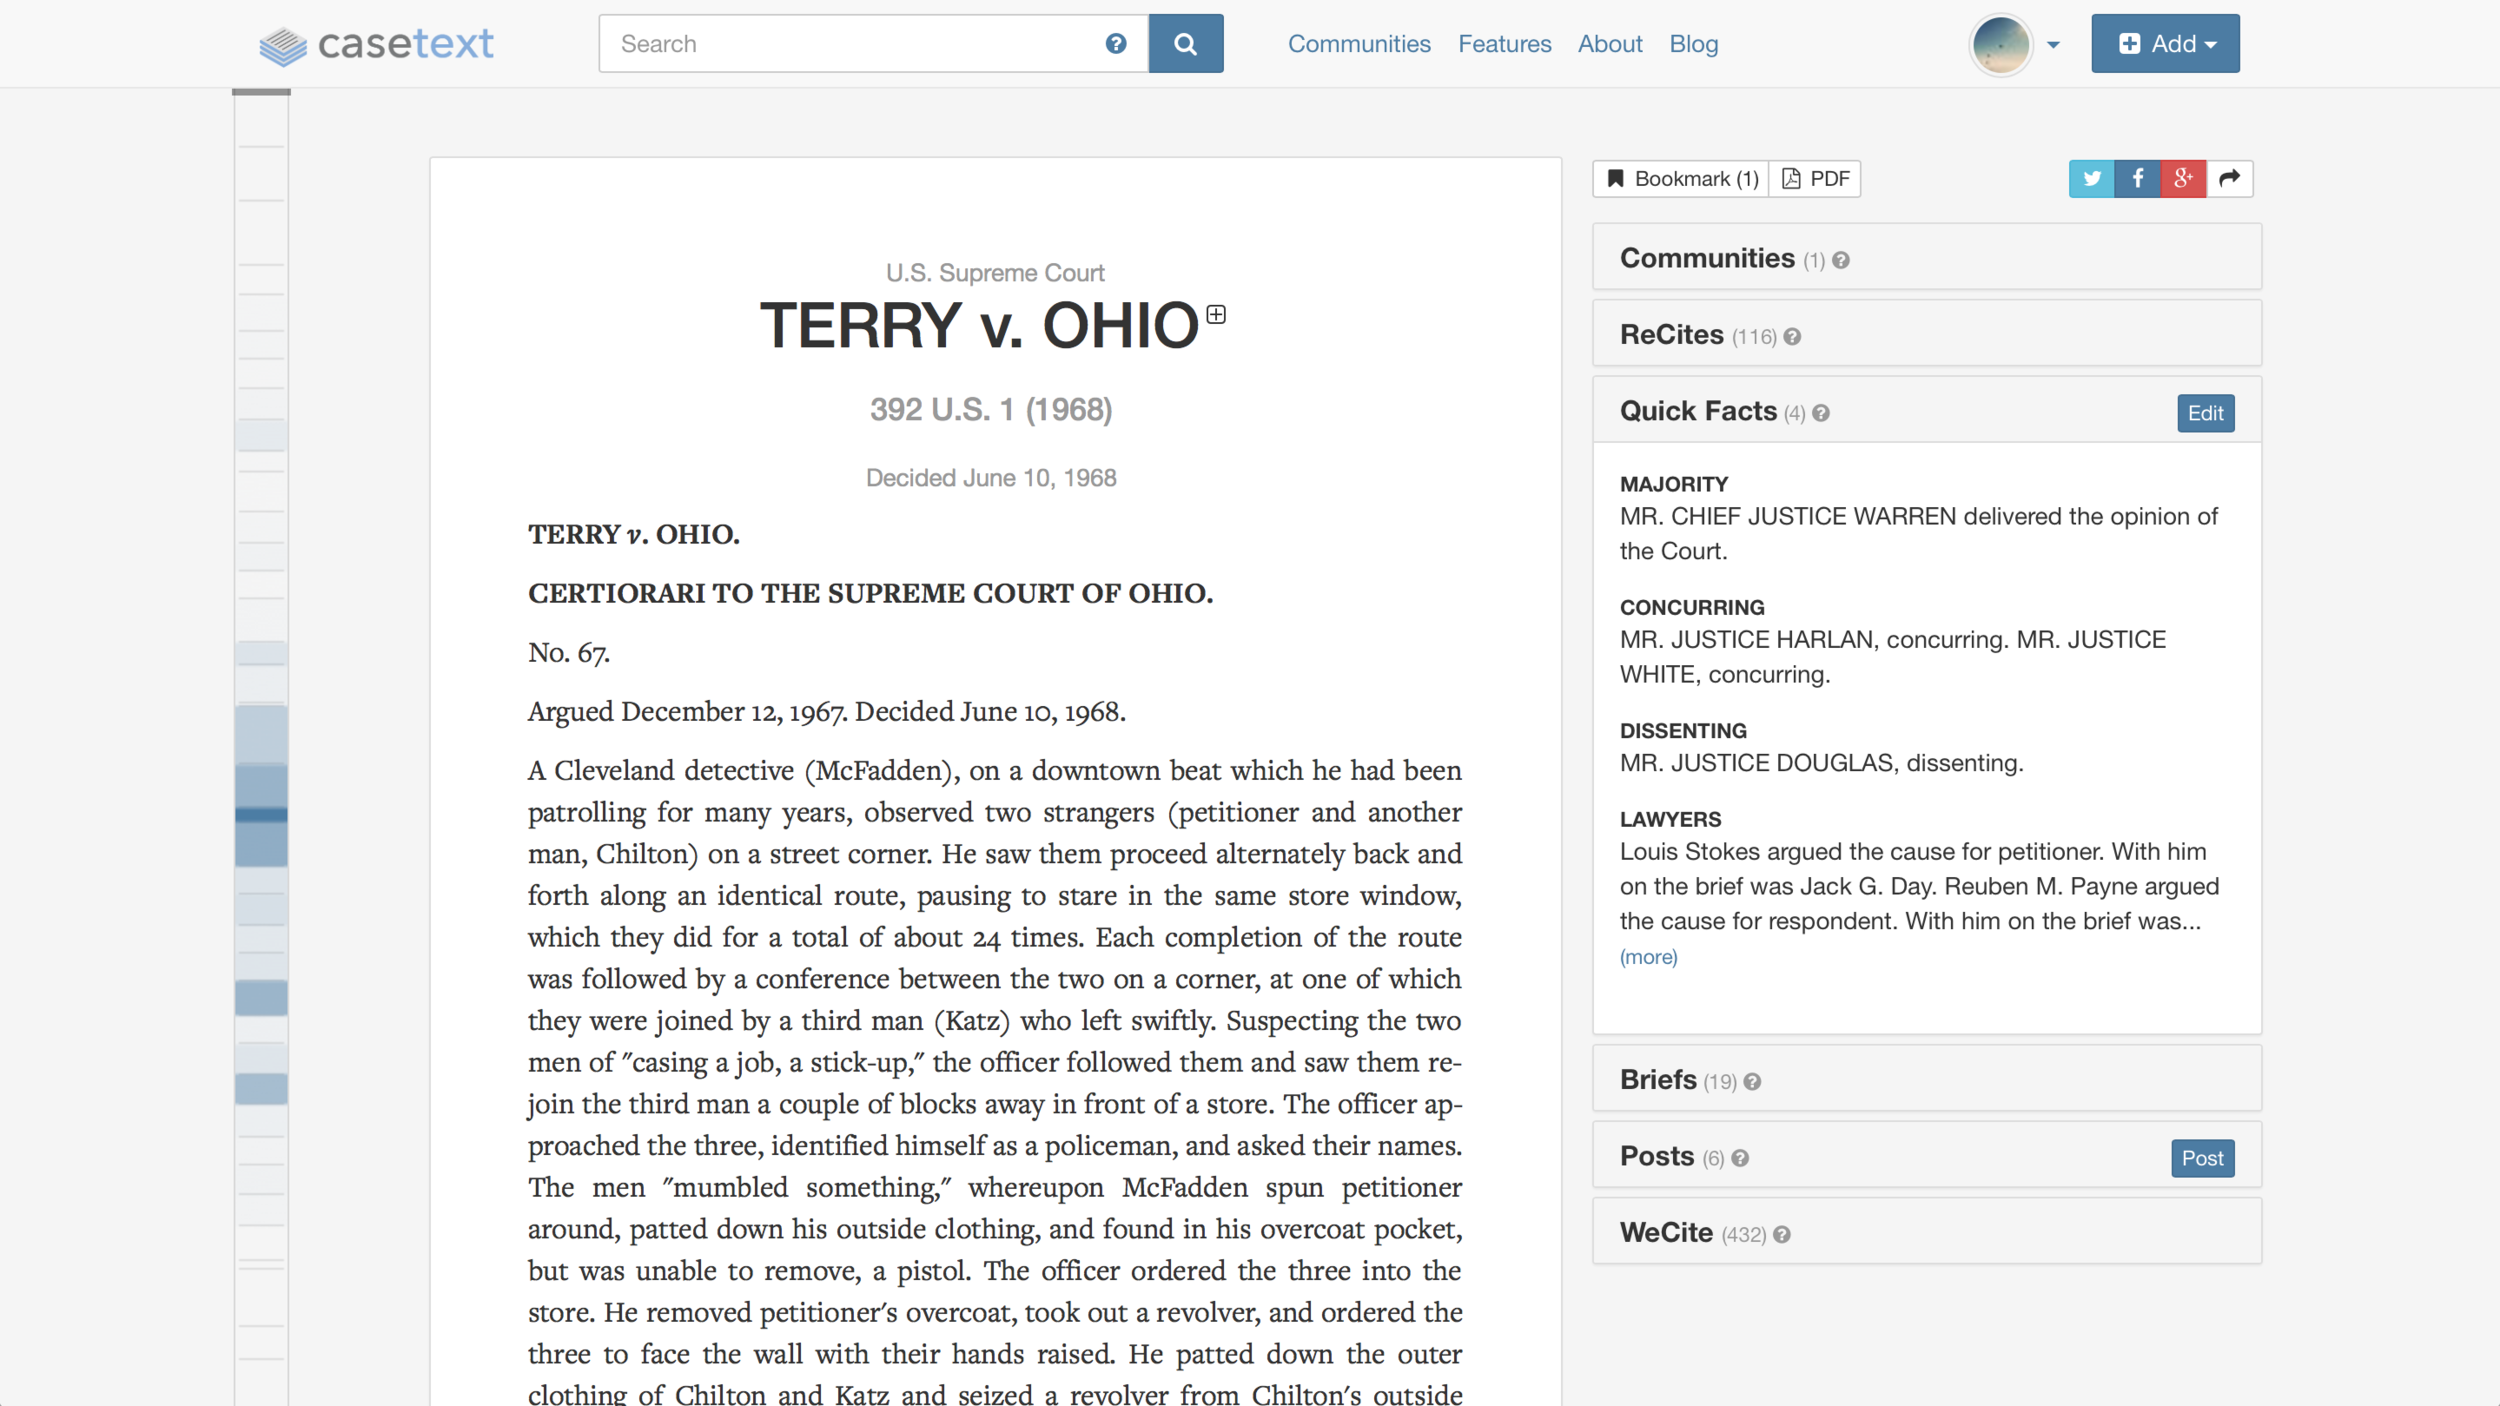Open the Add dropdown button
2500x1406 pixels.
point(2165,44)
